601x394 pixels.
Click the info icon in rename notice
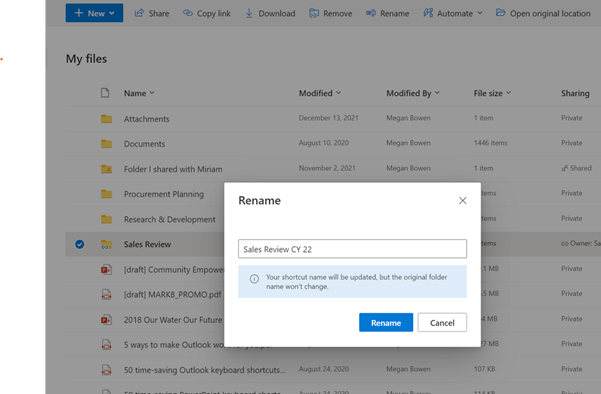(x=254, y=279)
